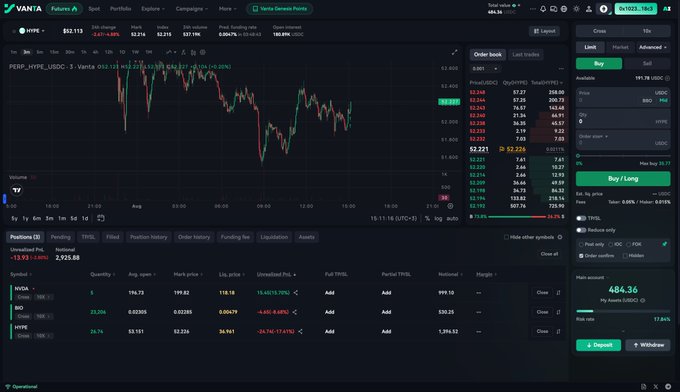Enable the TP/SL toggle
Viewport: 680px width, 392px height.
coord(581,218)
